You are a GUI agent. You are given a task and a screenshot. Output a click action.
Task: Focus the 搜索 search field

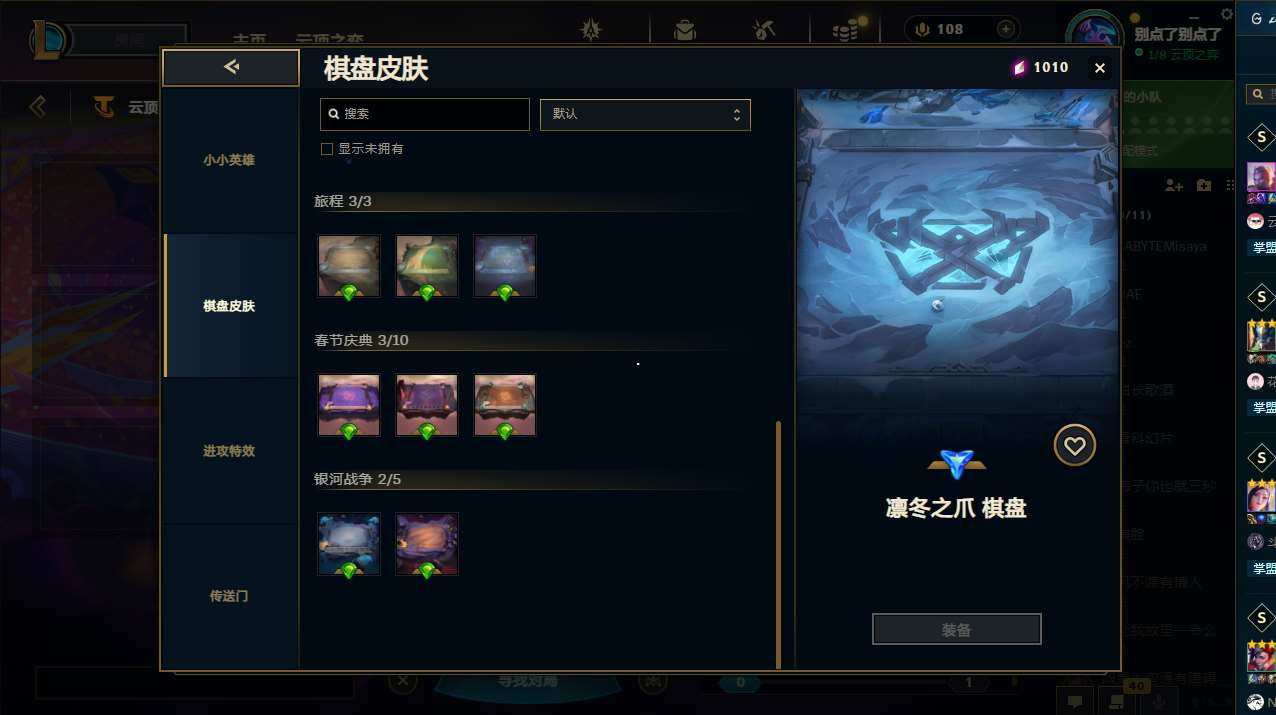click(424, 114)
